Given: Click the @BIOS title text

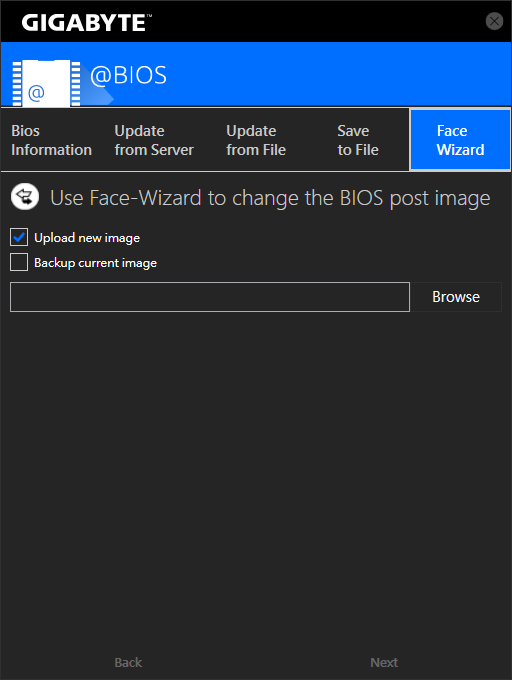Looking at the screenshot, I should click(128, 75).
